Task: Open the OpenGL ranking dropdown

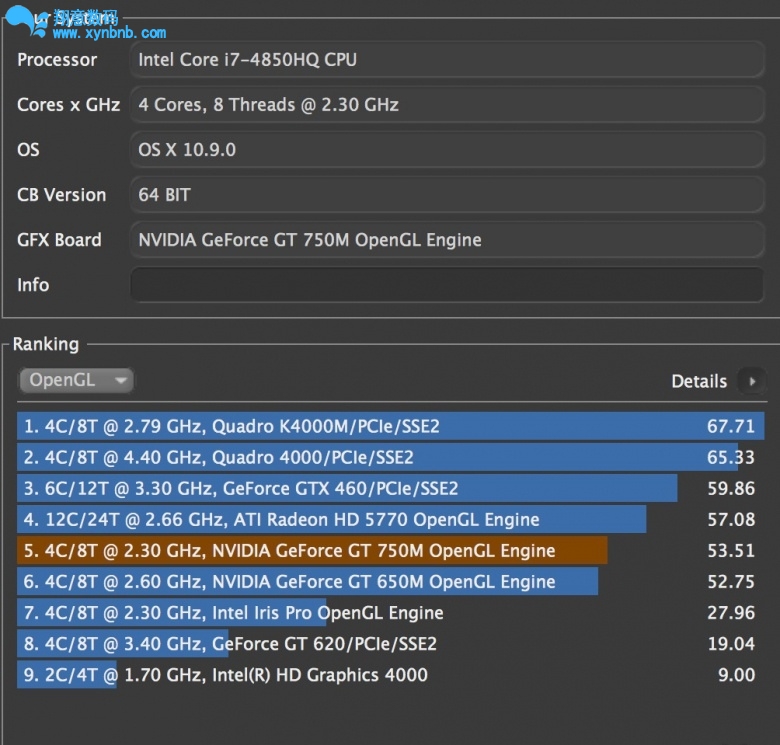Action: pyautogui.click(x=76, y=380)
